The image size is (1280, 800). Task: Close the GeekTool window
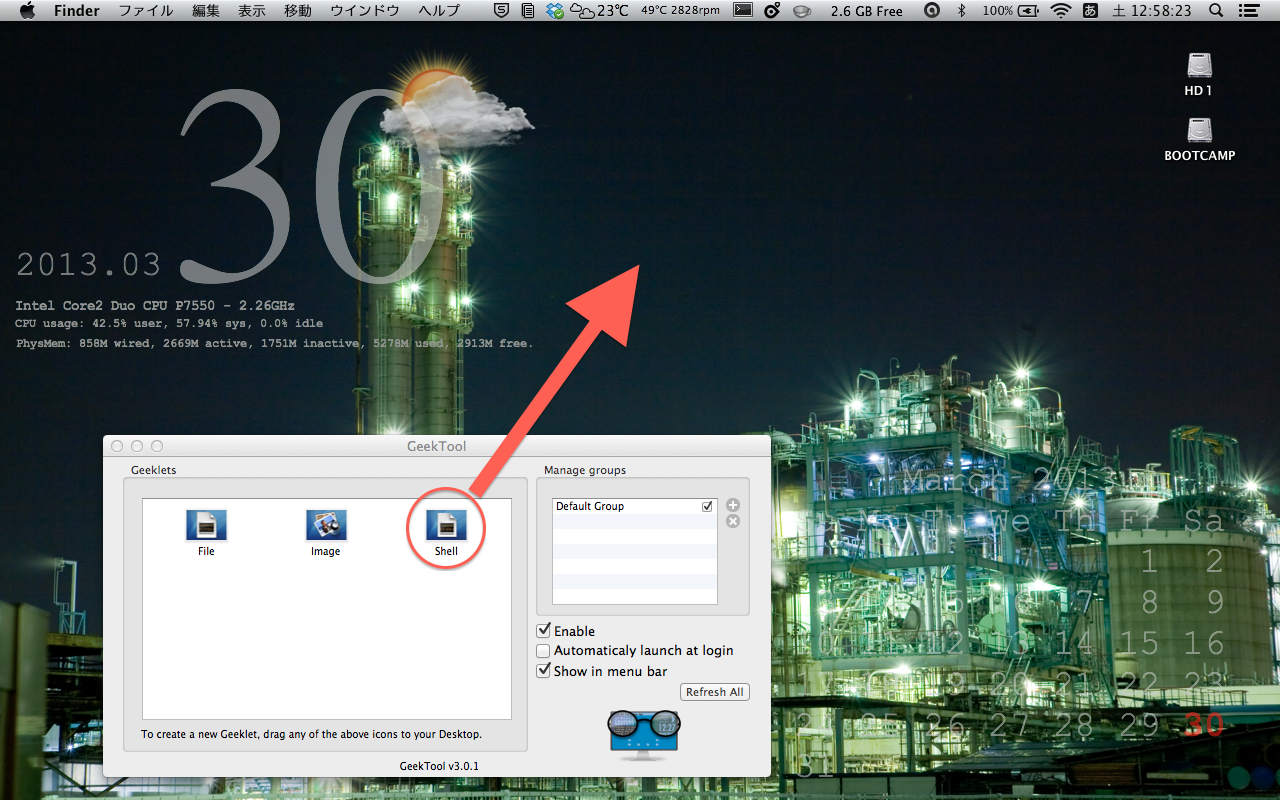coord(117,446)
